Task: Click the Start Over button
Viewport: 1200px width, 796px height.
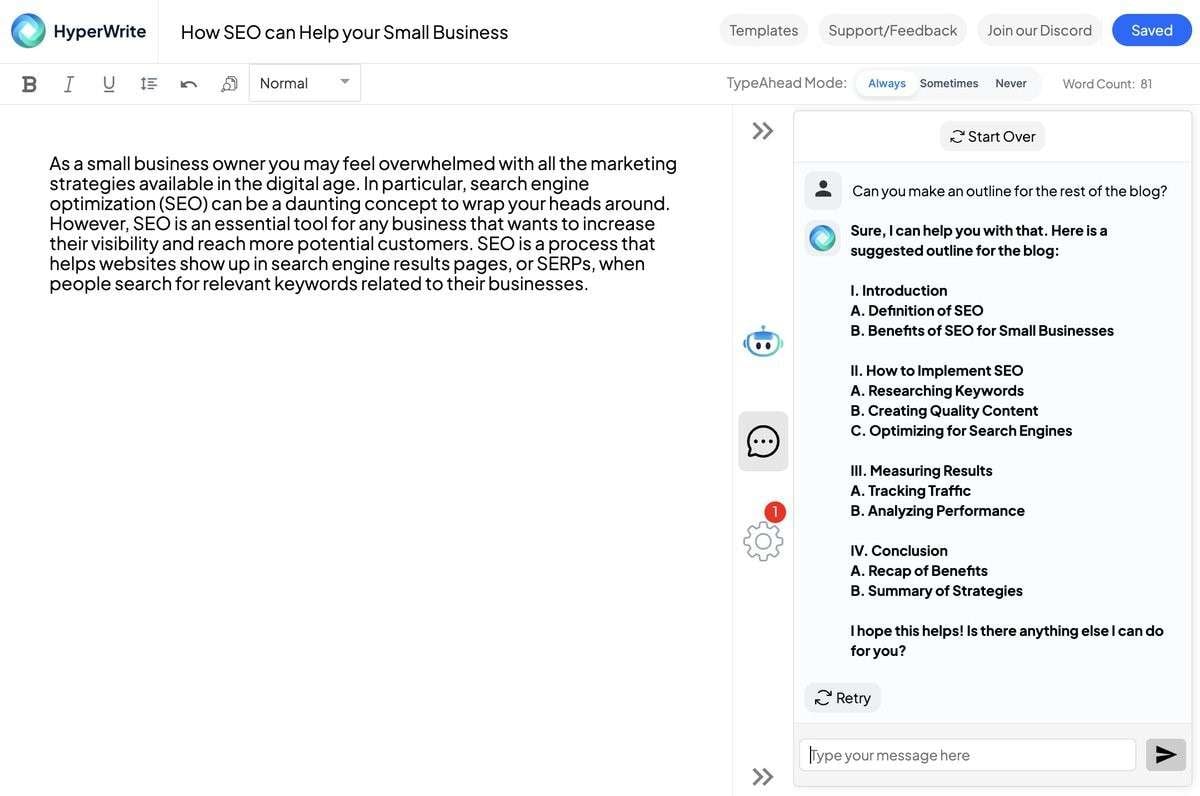Action: point(992,136)
